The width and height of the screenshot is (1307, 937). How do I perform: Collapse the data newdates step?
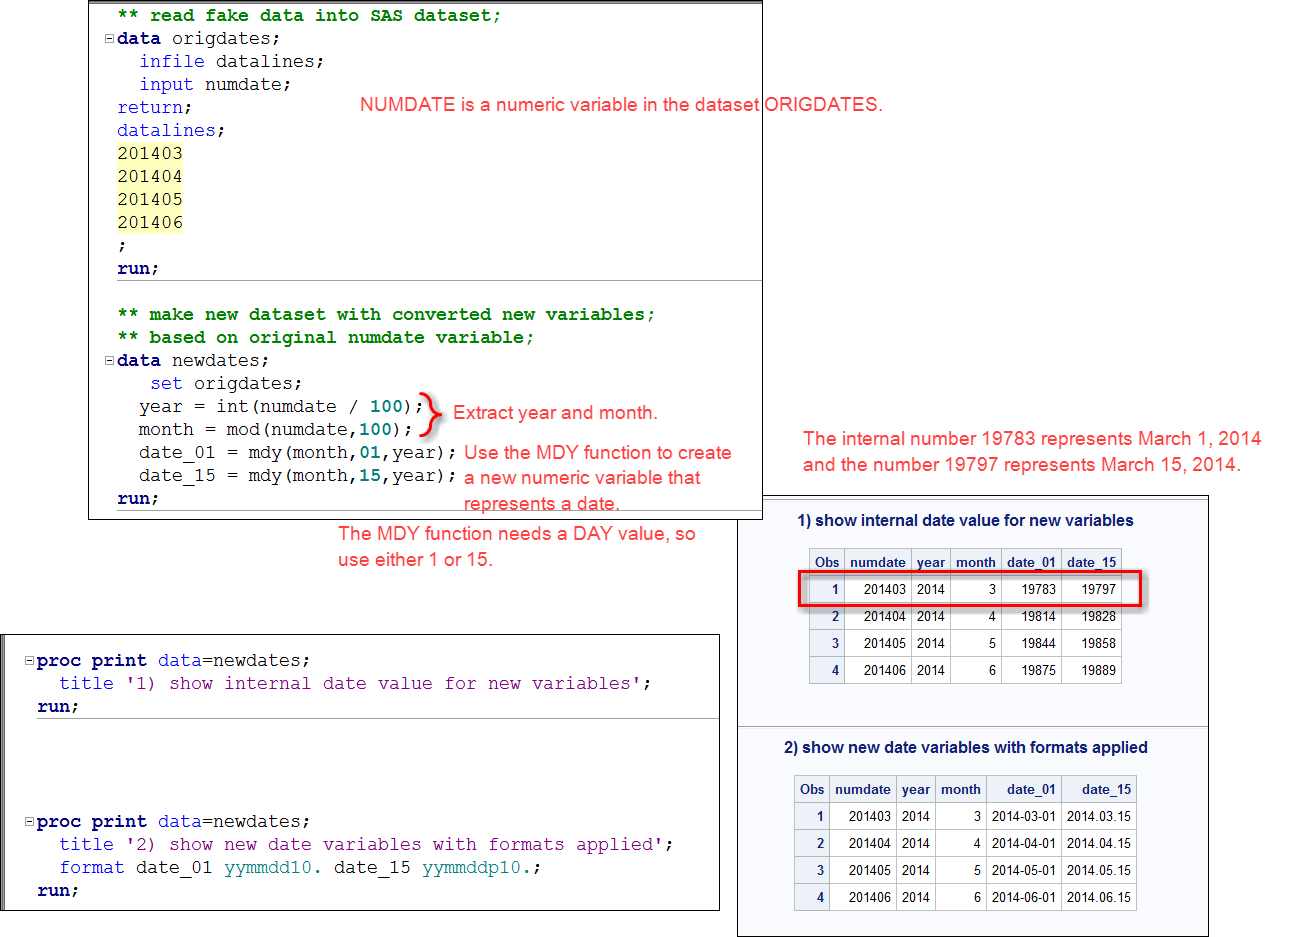coord(109,361)
